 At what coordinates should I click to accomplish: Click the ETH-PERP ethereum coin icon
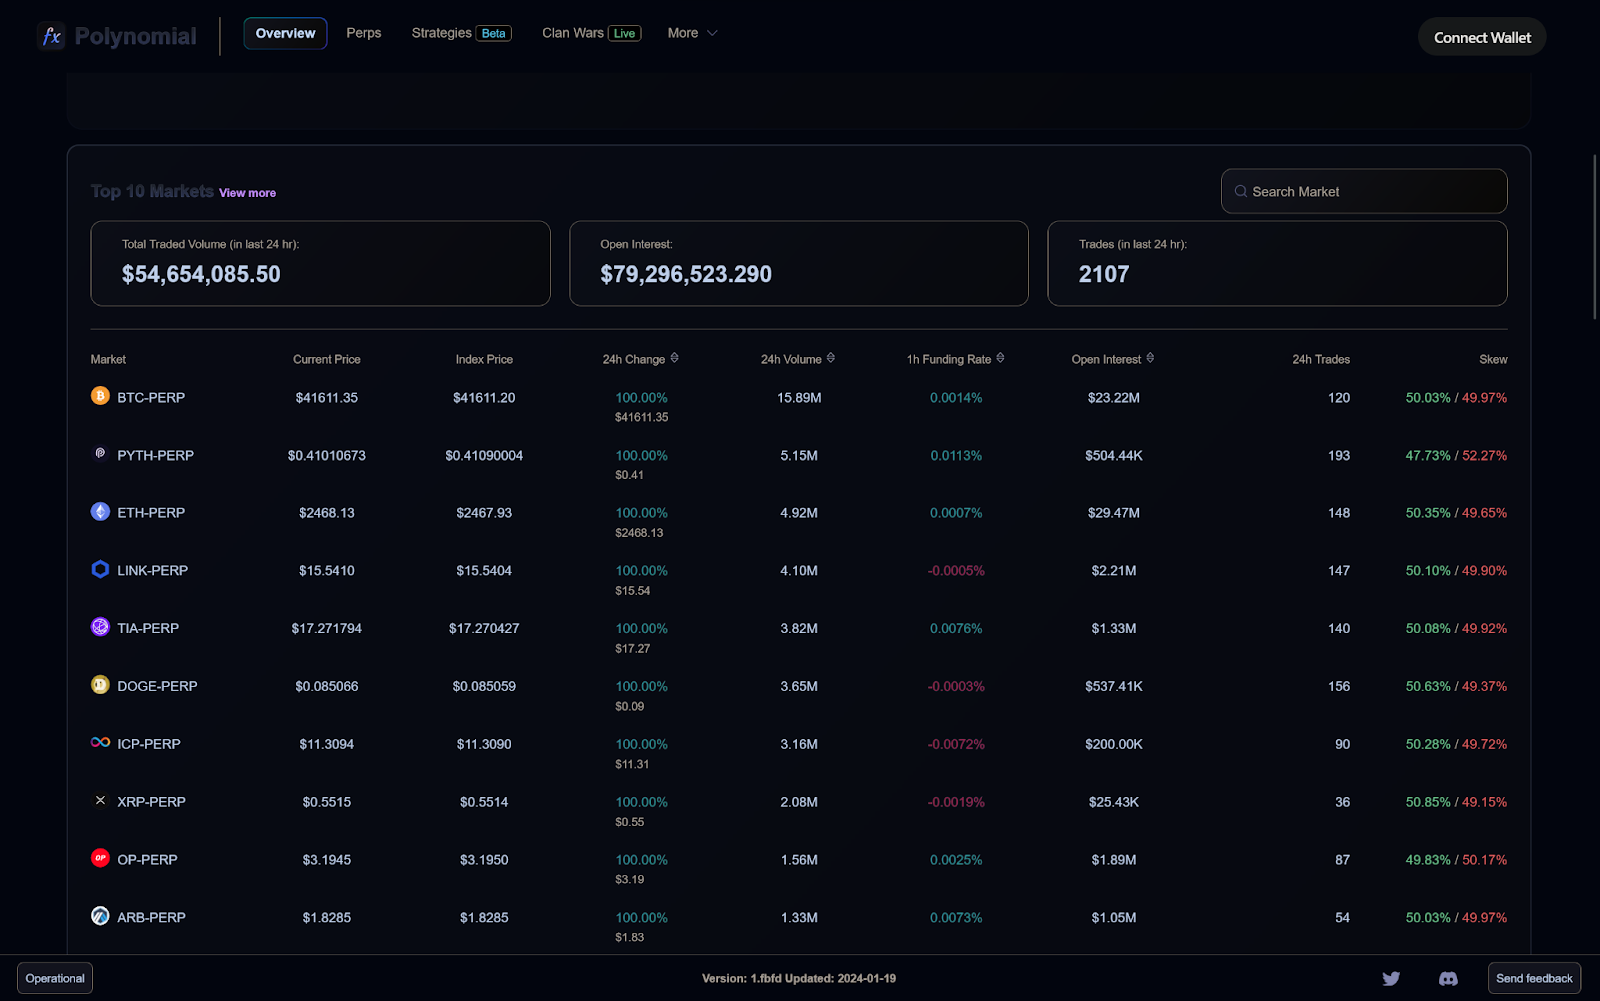[x=100, y=512]
